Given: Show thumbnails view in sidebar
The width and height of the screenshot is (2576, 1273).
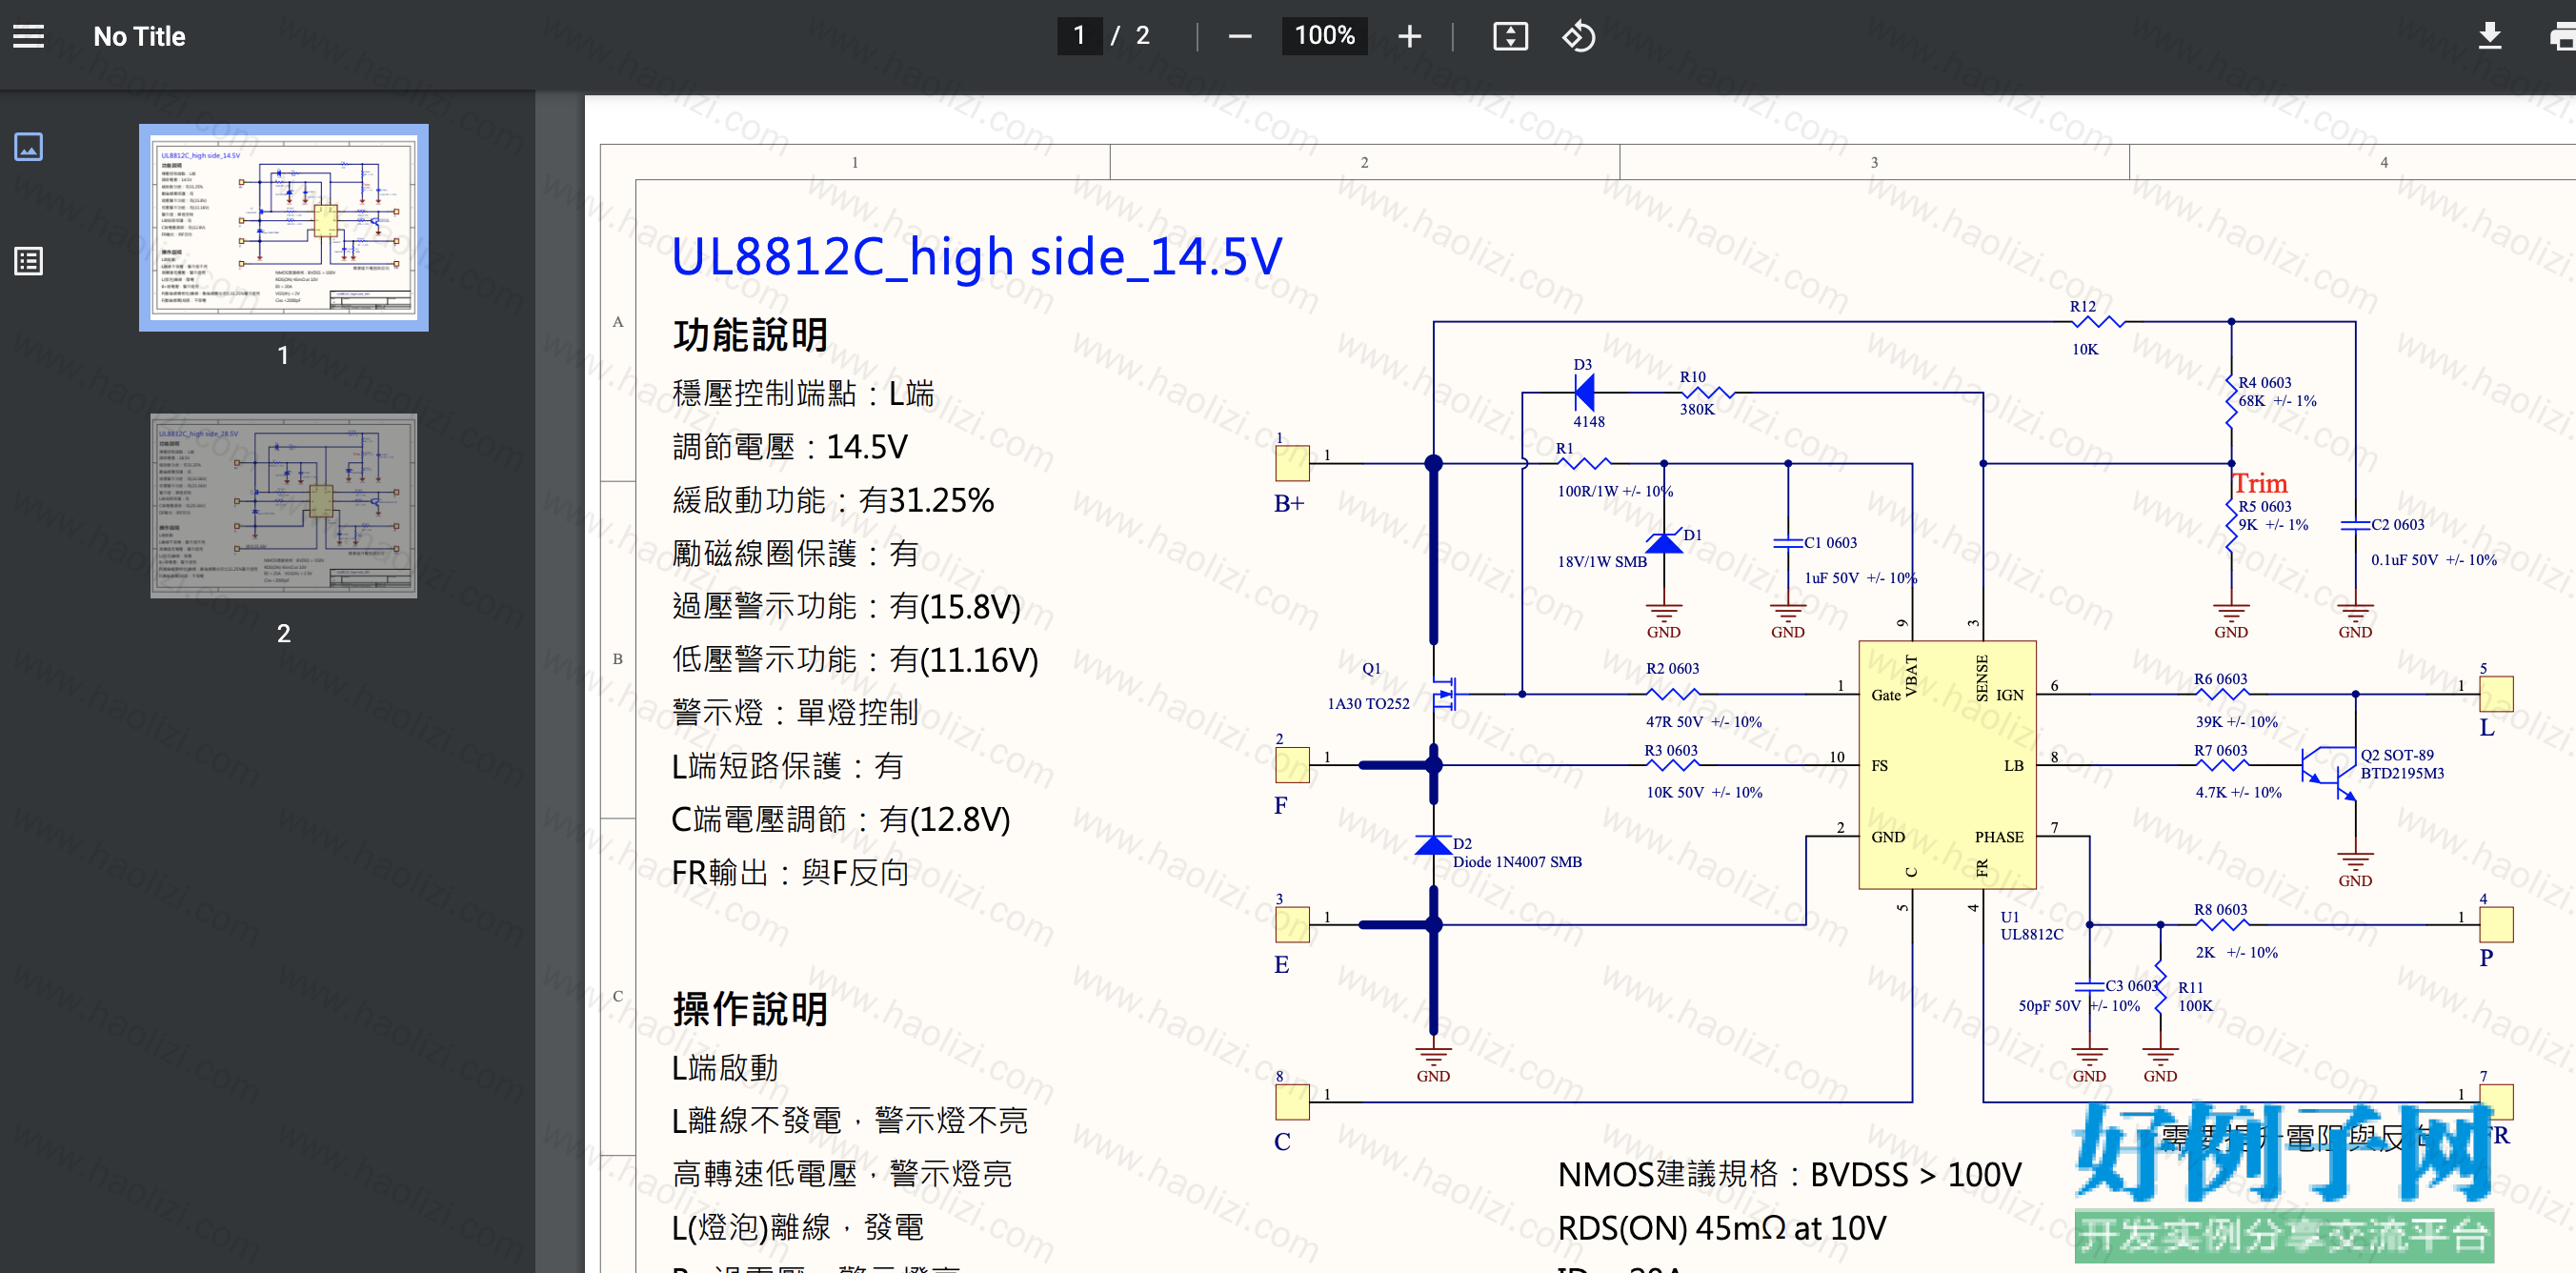Looking at the screenshot, I should click(x=28, y=146).
